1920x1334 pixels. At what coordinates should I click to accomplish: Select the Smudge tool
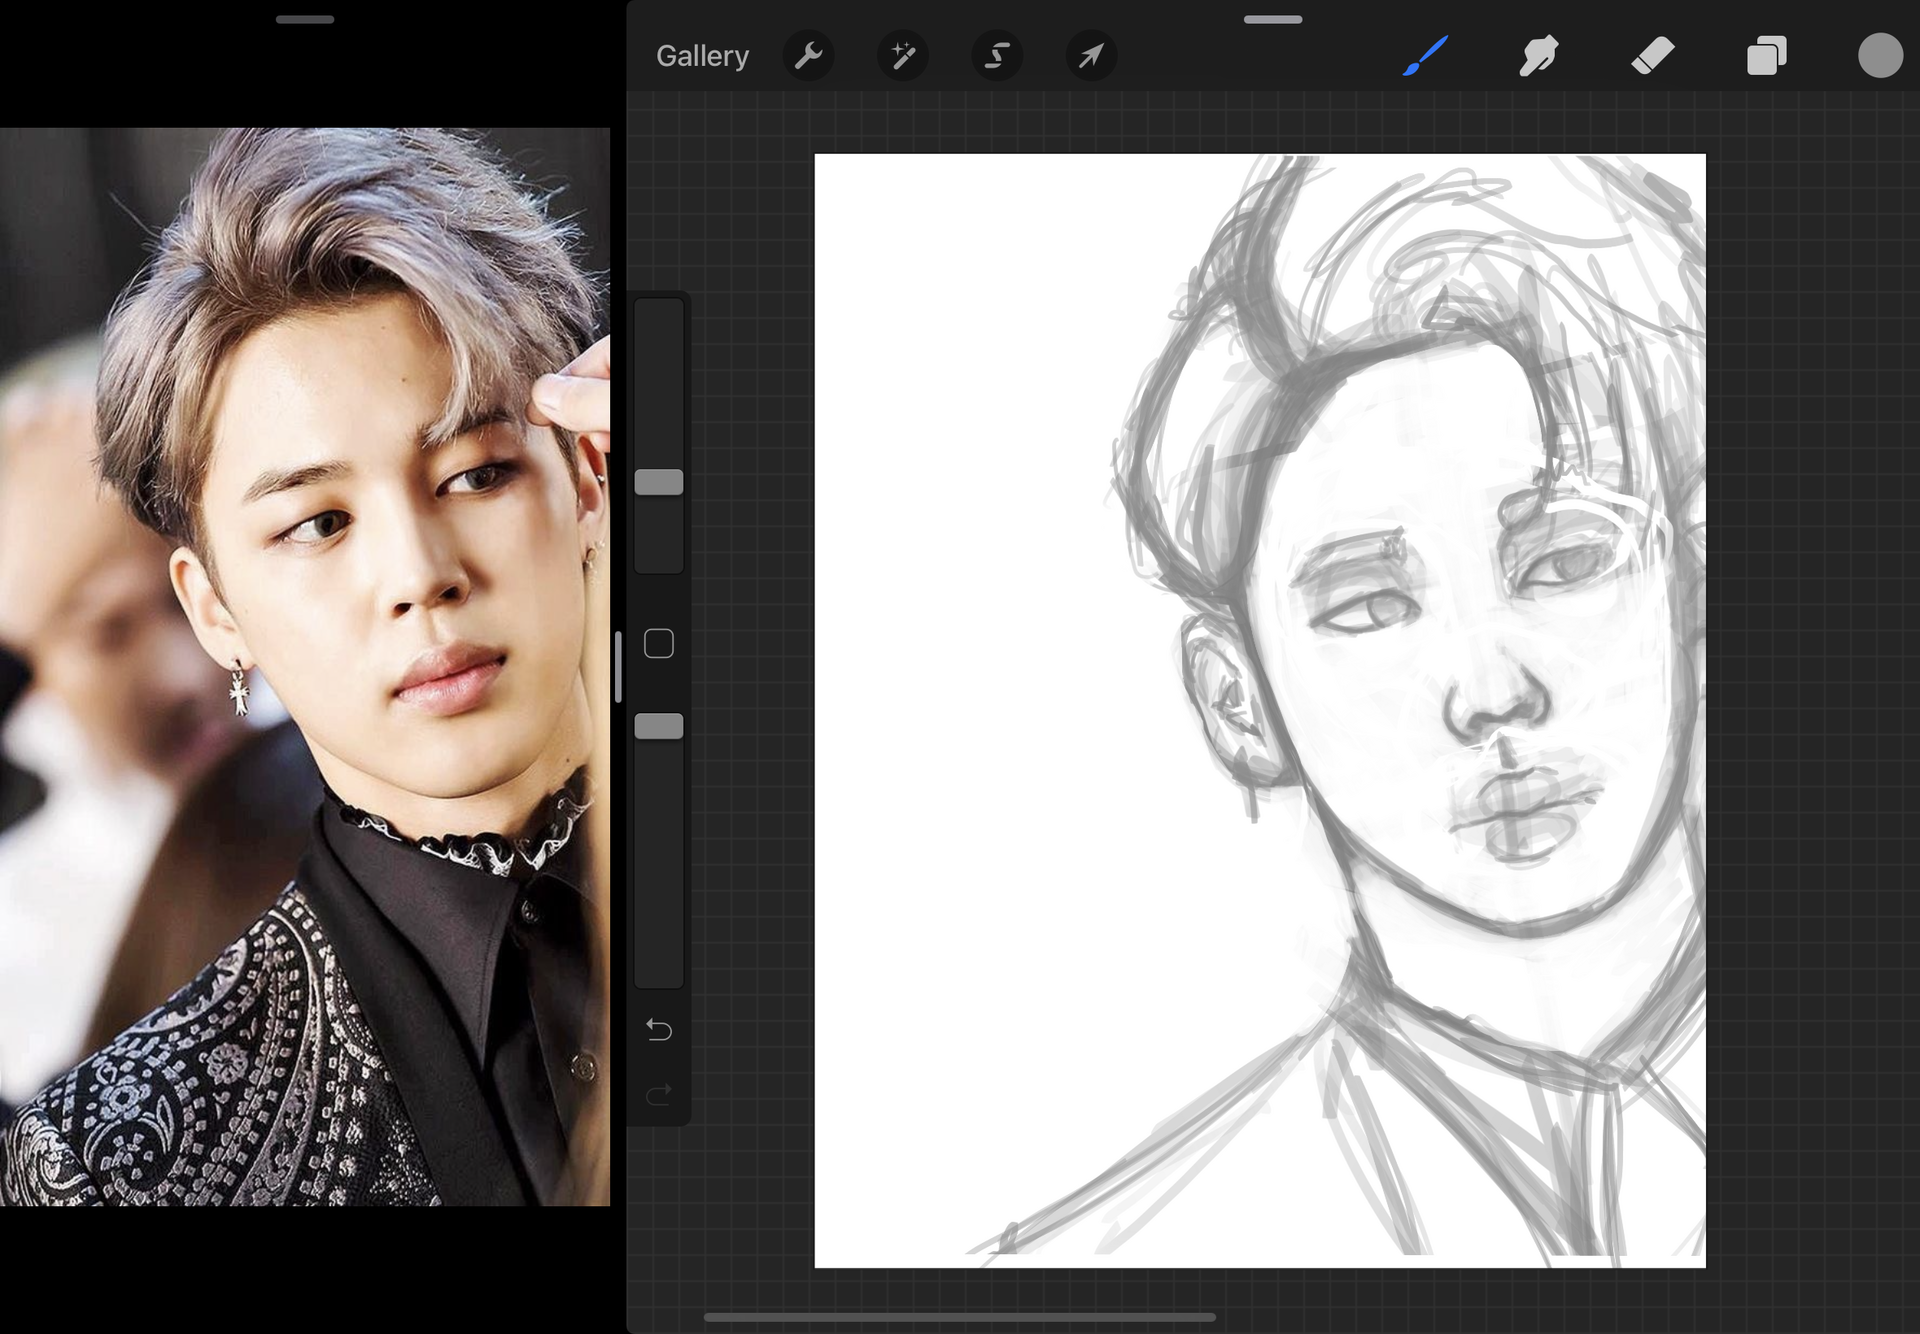coord(1539,56)
